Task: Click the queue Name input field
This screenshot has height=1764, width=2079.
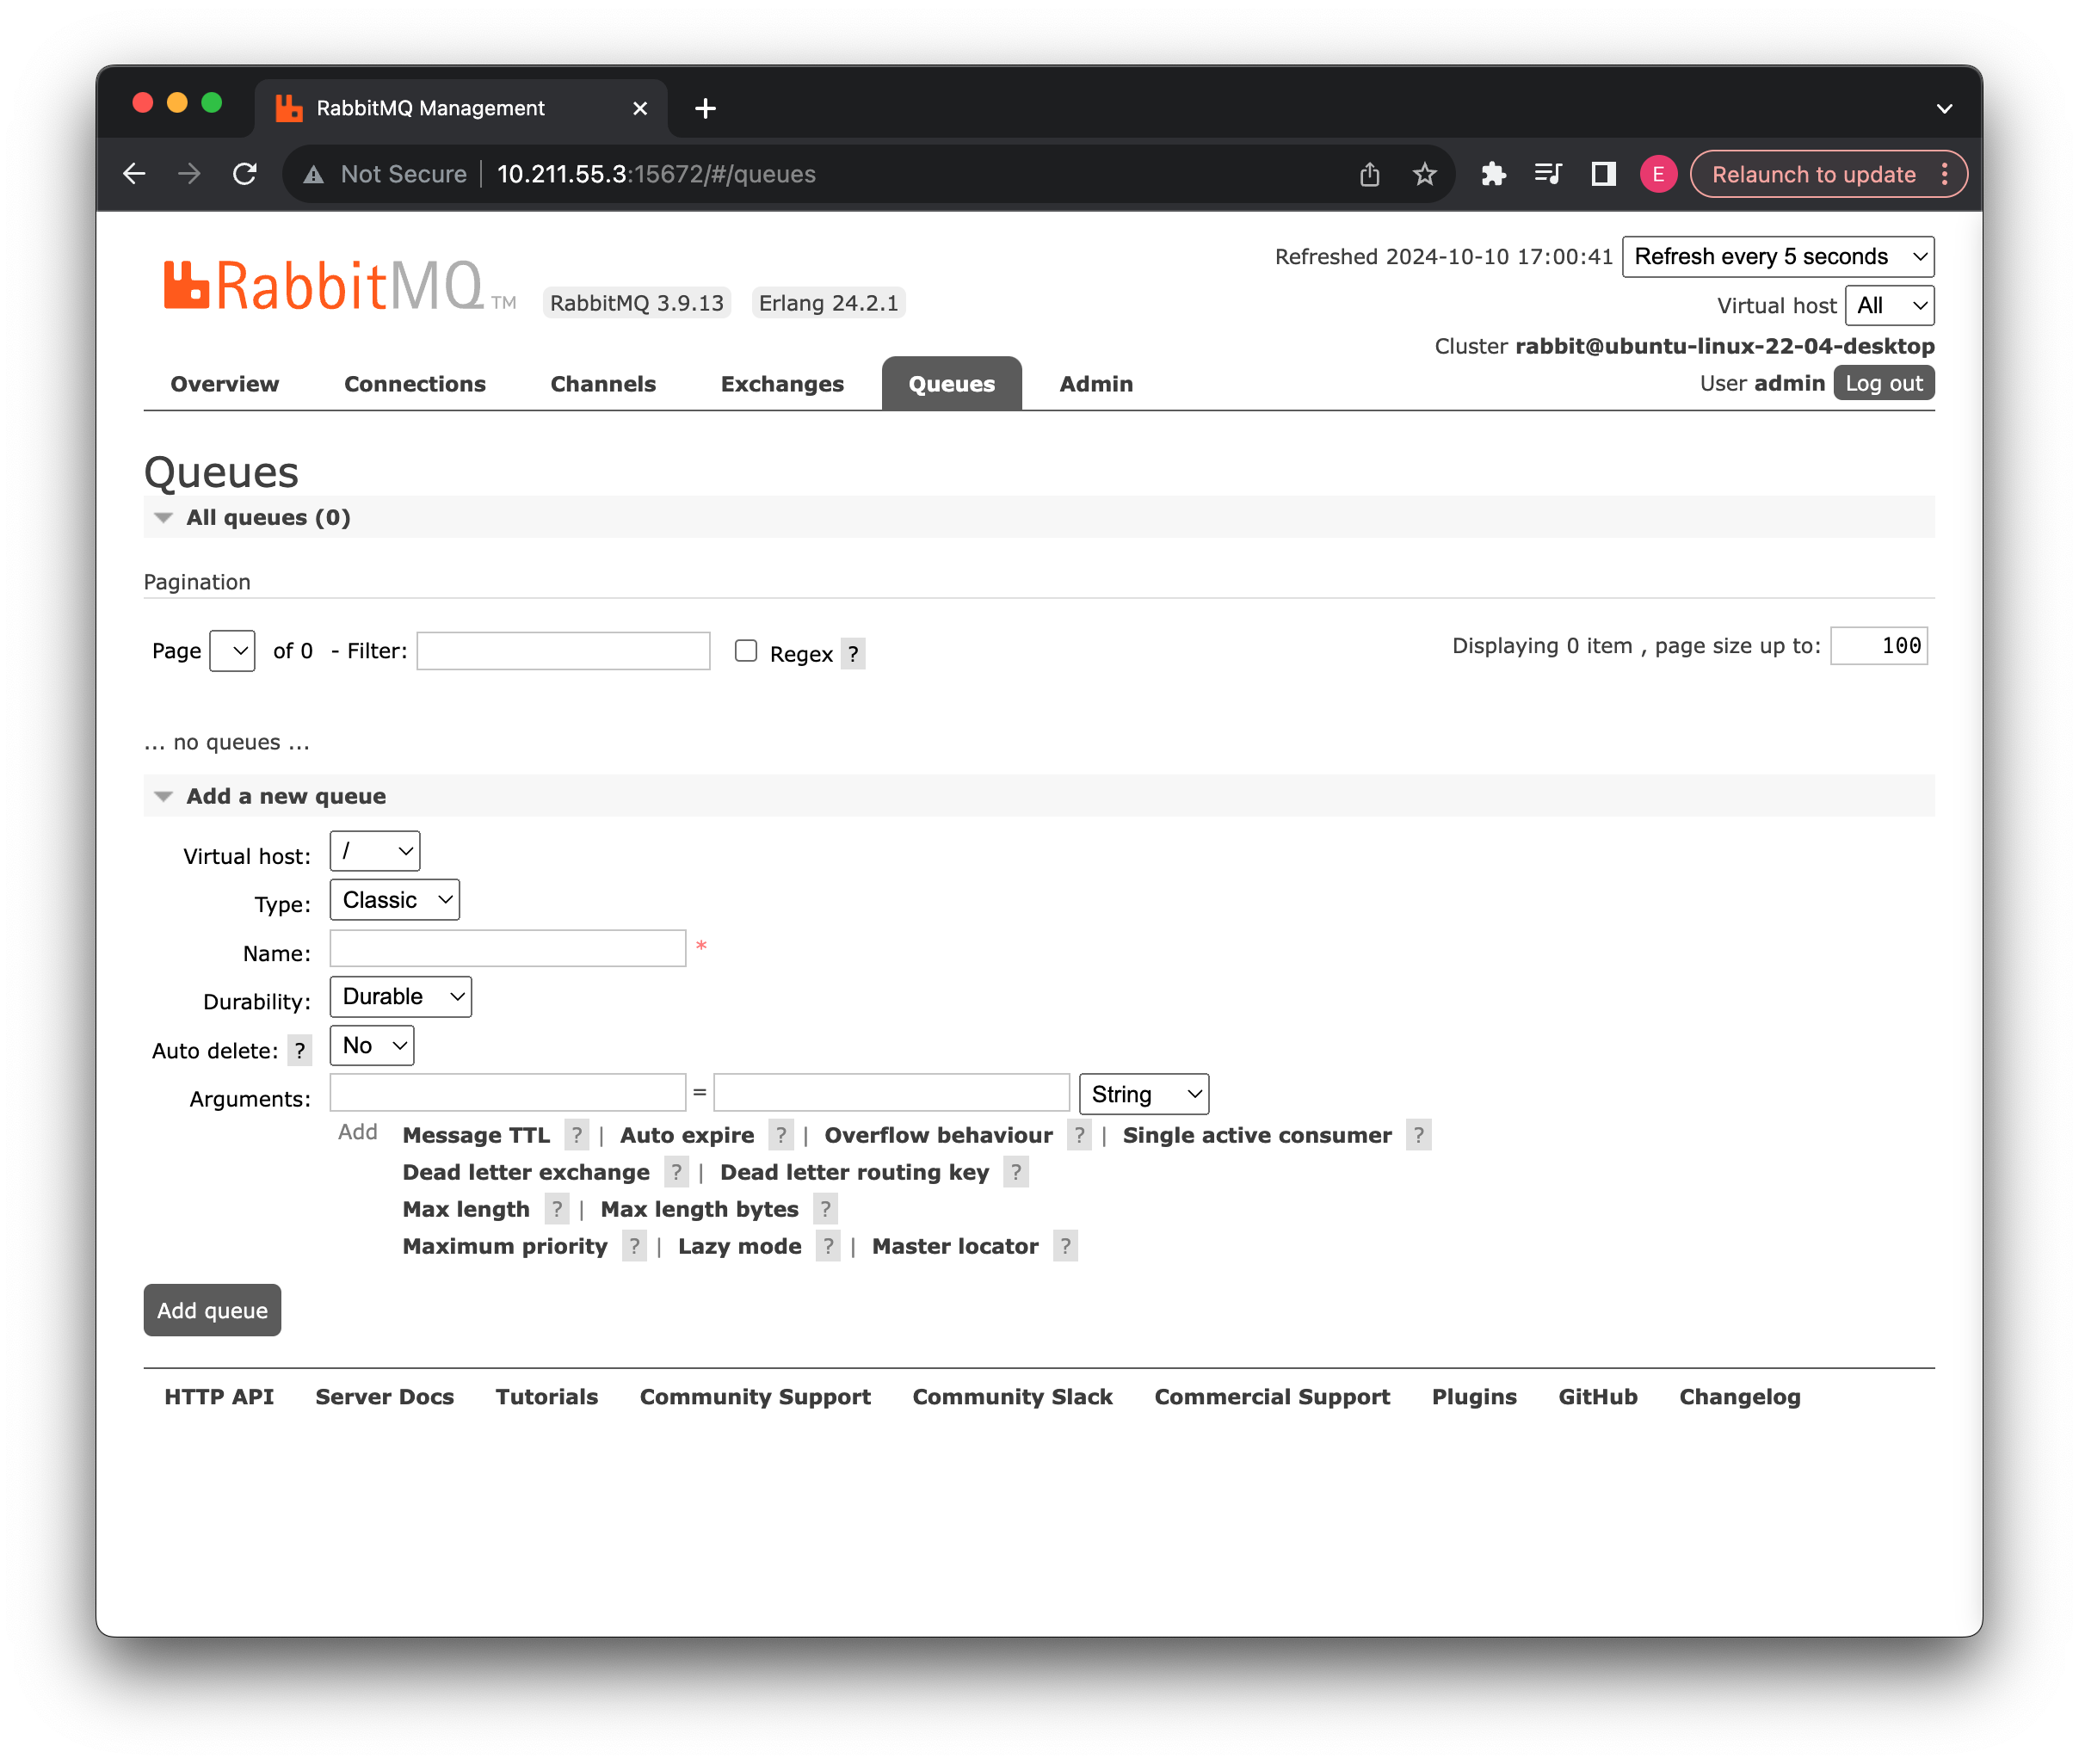Action: pyautogui.click(x=507, y=948)
